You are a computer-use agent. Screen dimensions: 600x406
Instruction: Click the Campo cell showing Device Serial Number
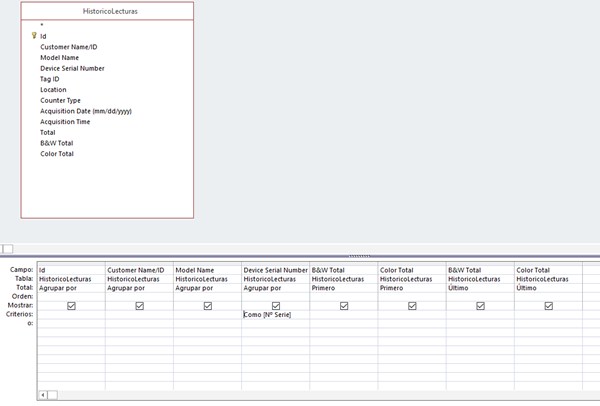275,269
